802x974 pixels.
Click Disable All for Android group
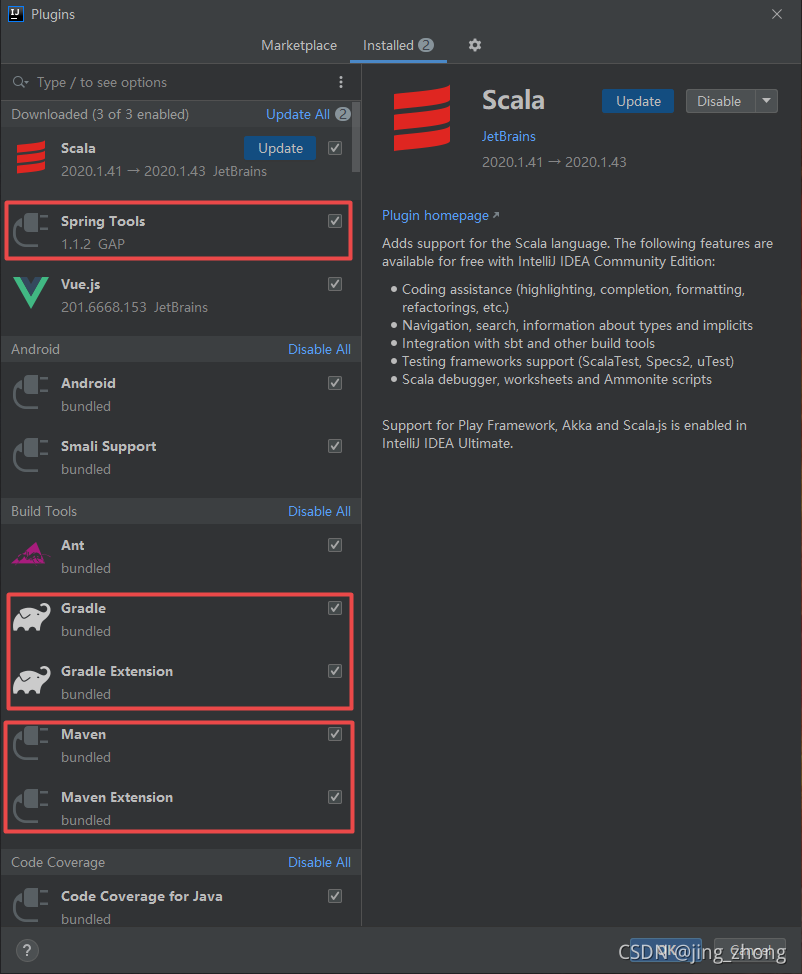(x=319, y=349)
